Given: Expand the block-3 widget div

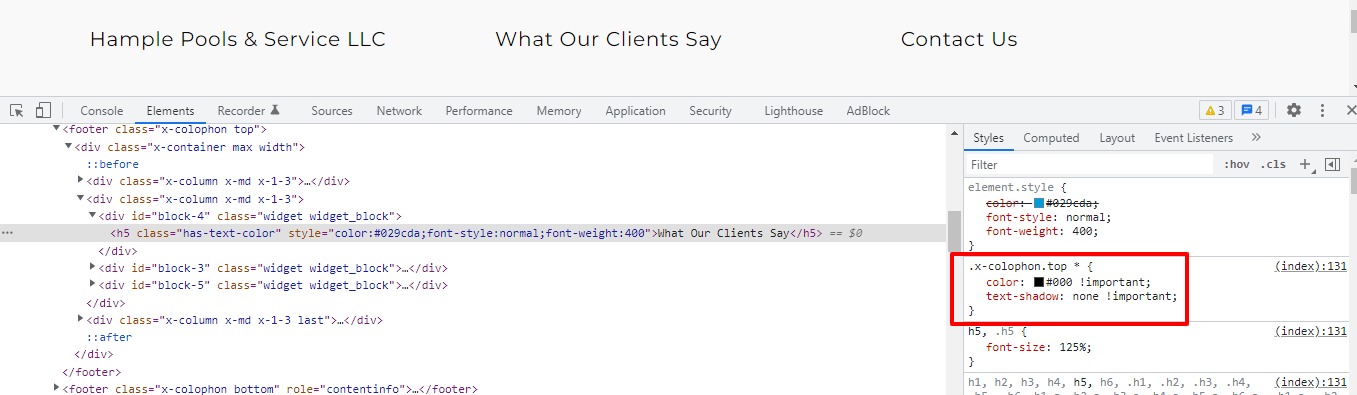Looking at the screenshot, I should coord(92,268).
